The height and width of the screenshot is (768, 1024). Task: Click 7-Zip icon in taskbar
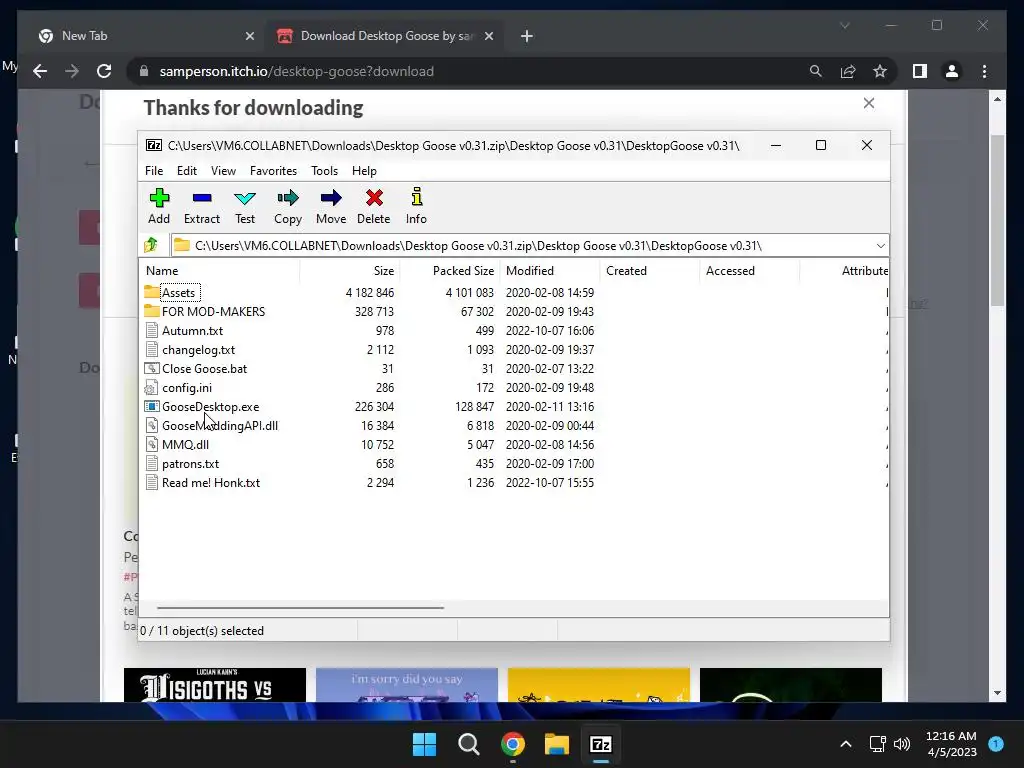[601, 744]
